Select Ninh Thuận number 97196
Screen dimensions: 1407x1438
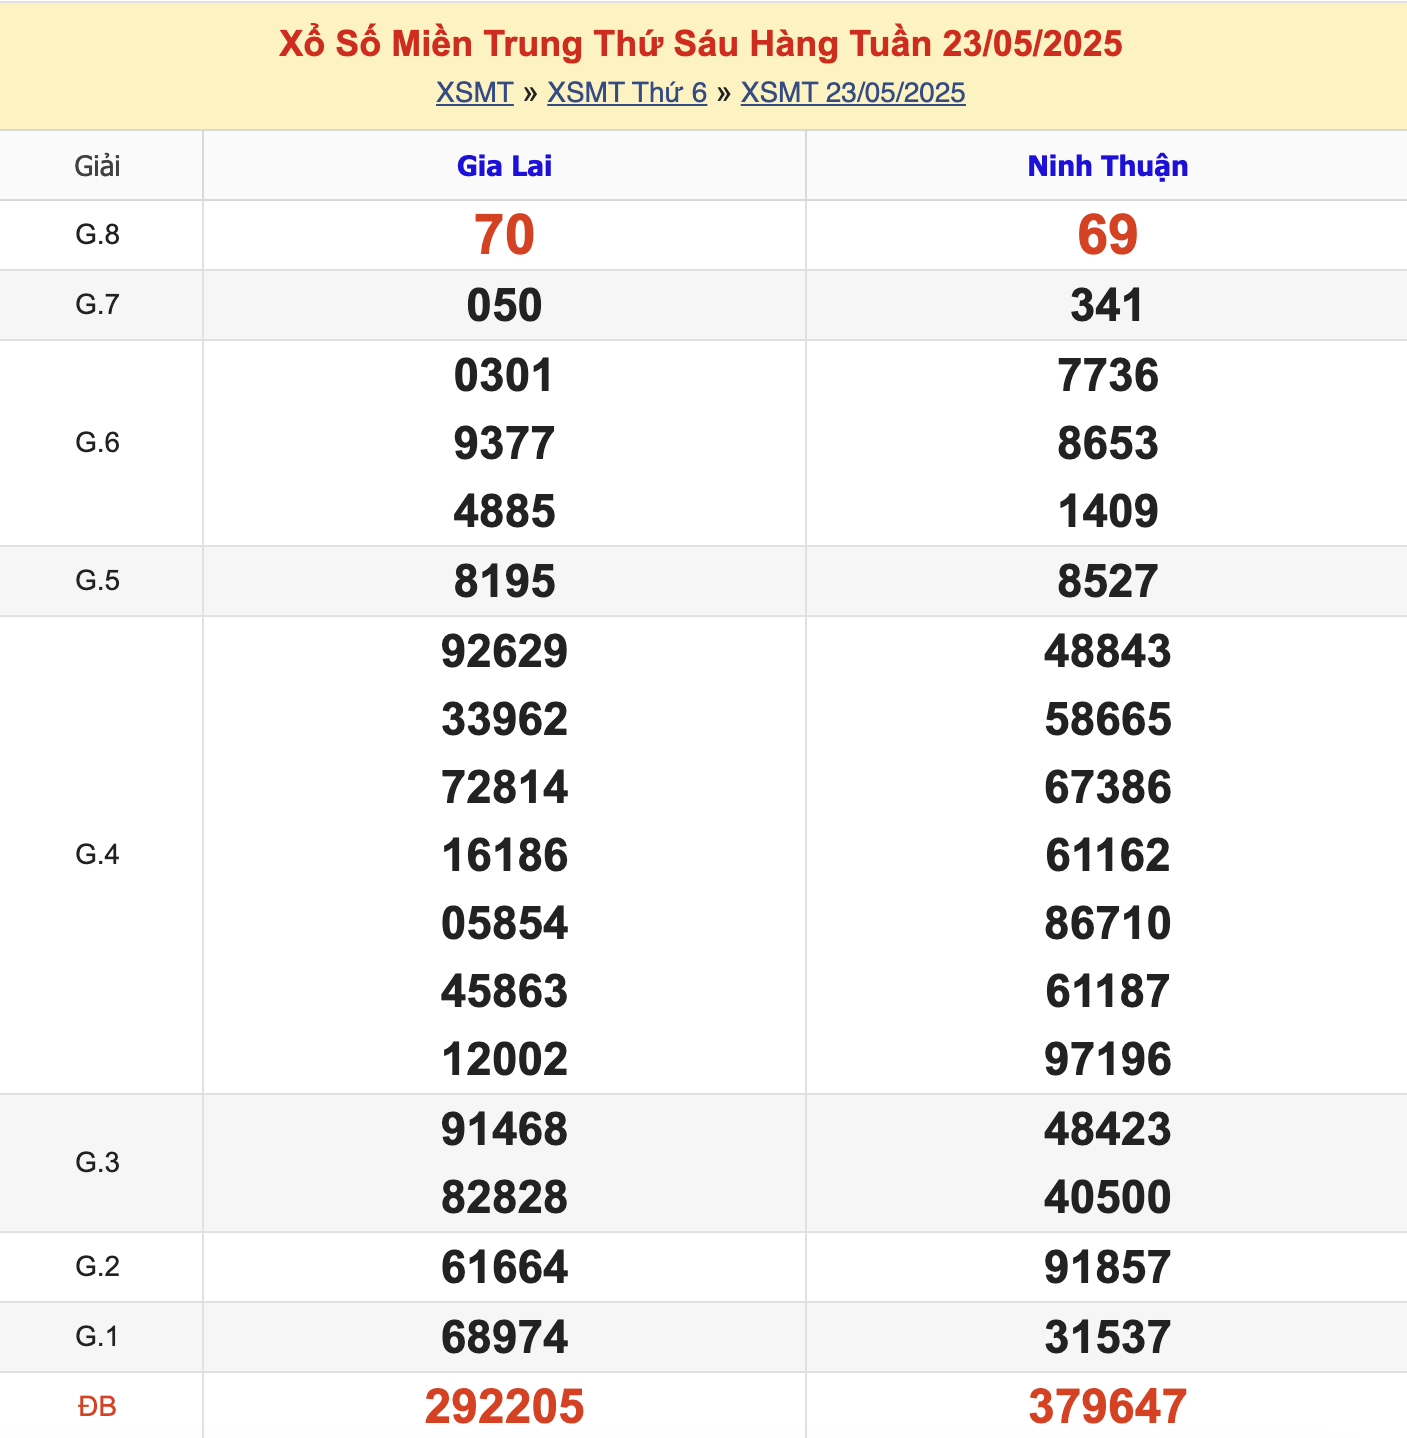click(x=1108, y=1059)
